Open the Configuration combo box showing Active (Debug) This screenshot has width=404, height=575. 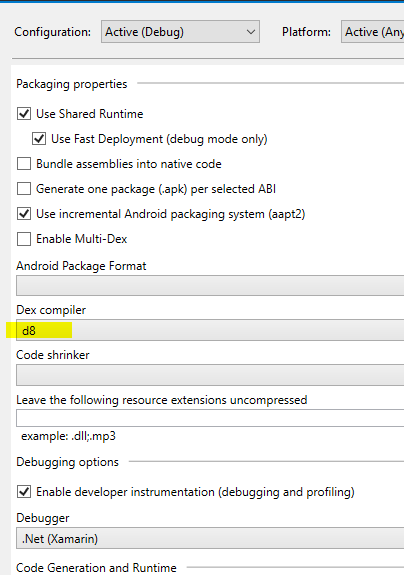pos(180,32)
